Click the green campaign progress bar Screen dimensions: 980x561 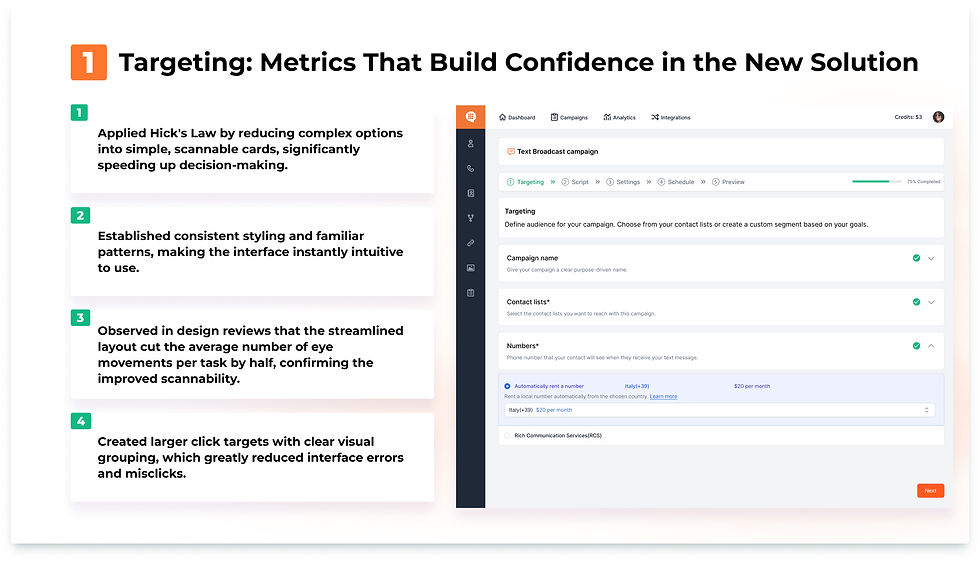pos(876,181)
